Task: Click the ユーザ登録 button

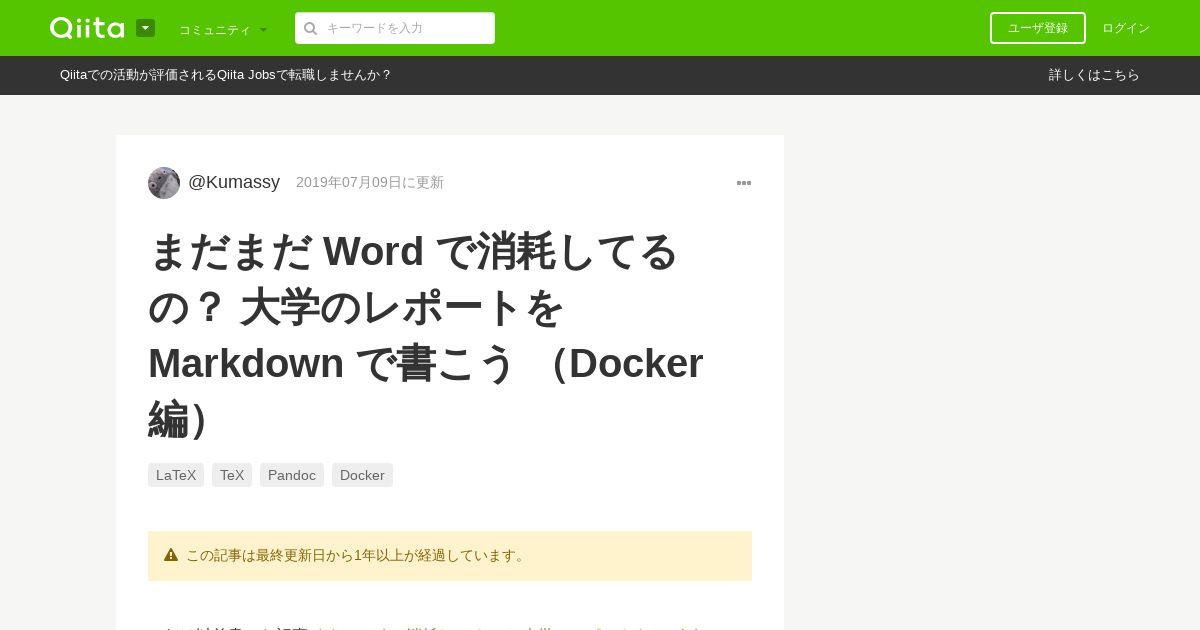Action: (x=1038, y=28)
